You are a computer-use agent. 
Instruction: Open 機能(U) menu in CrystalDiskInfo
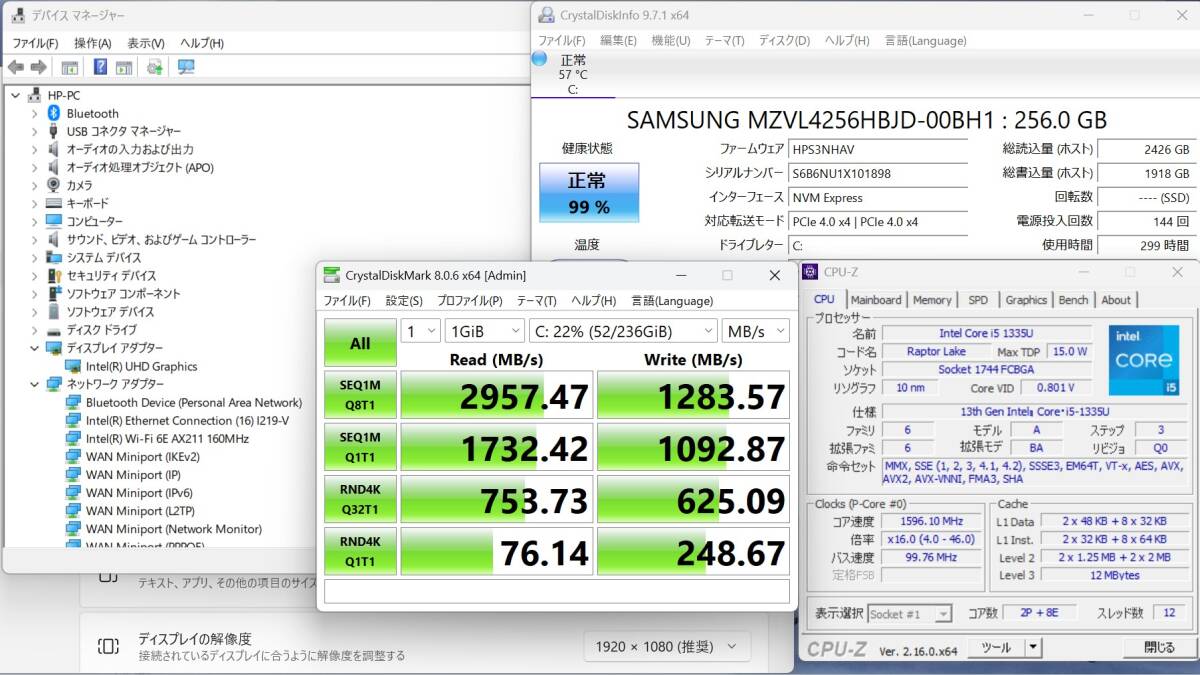[670, 41]
